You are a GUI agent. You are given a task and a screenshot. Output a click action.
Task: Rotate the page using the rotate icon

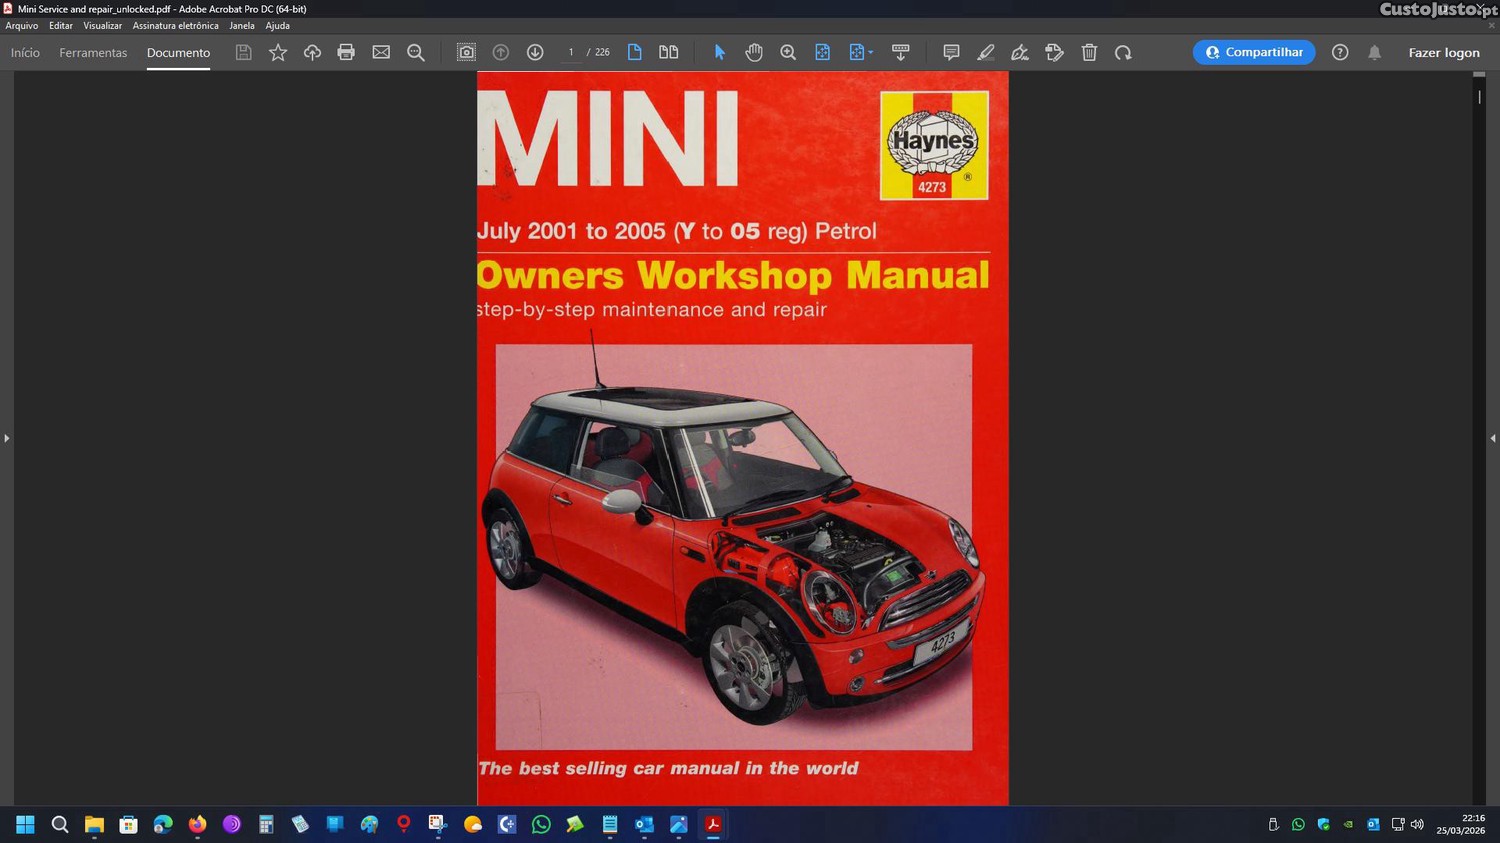1123,53
